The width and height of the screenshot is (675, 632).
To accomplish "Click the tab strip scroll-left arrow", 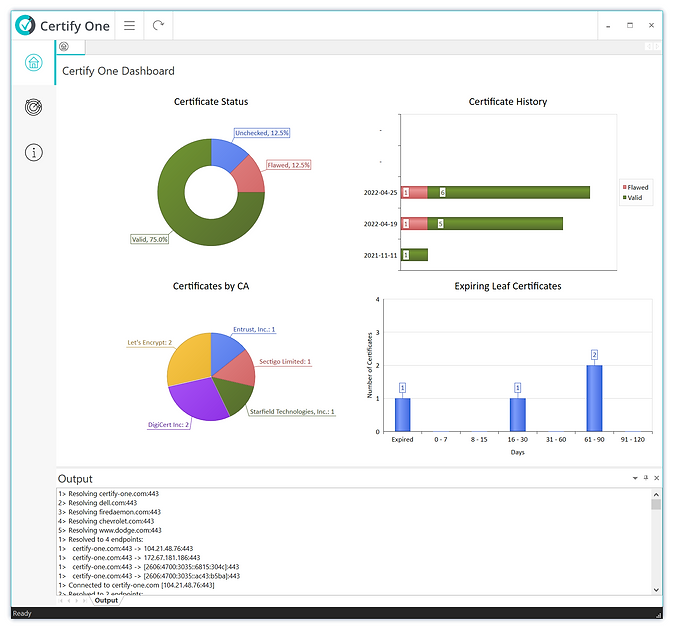I will pos(648,46).
